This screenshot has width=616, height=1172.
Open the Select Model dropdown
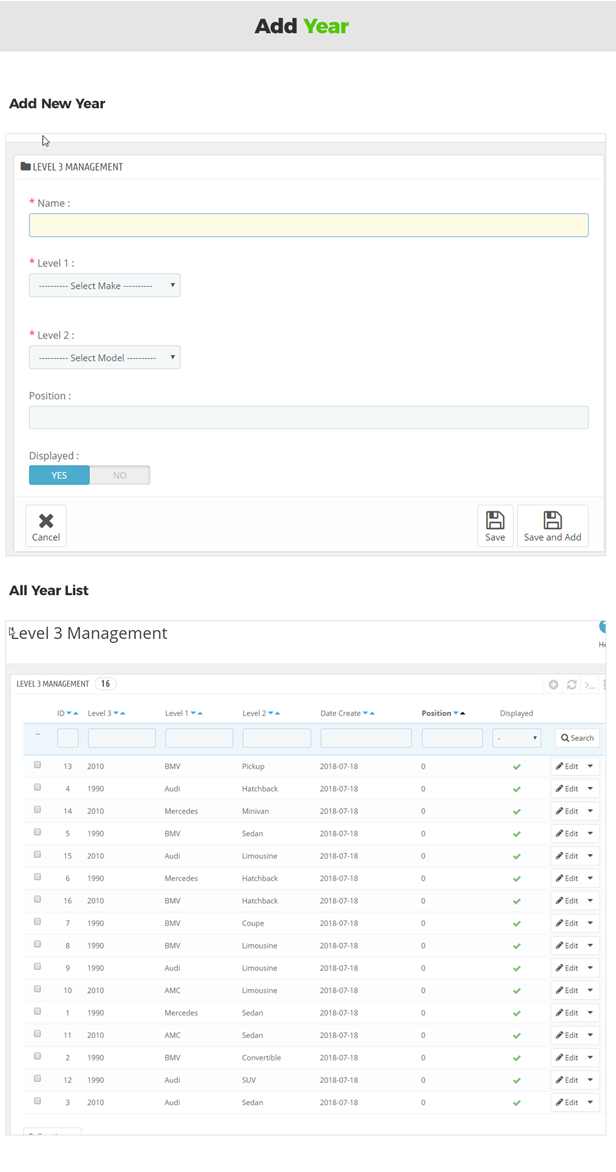[x=105, y=358]
